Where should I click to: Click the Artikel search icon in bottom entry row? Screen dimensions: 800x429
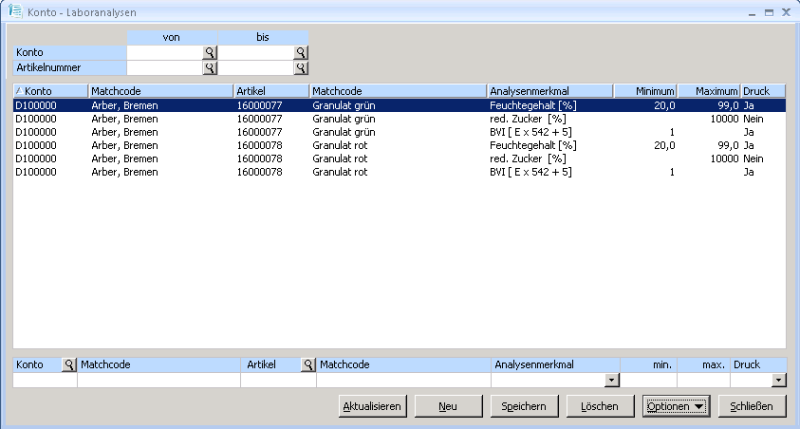[x=308, y=366]
